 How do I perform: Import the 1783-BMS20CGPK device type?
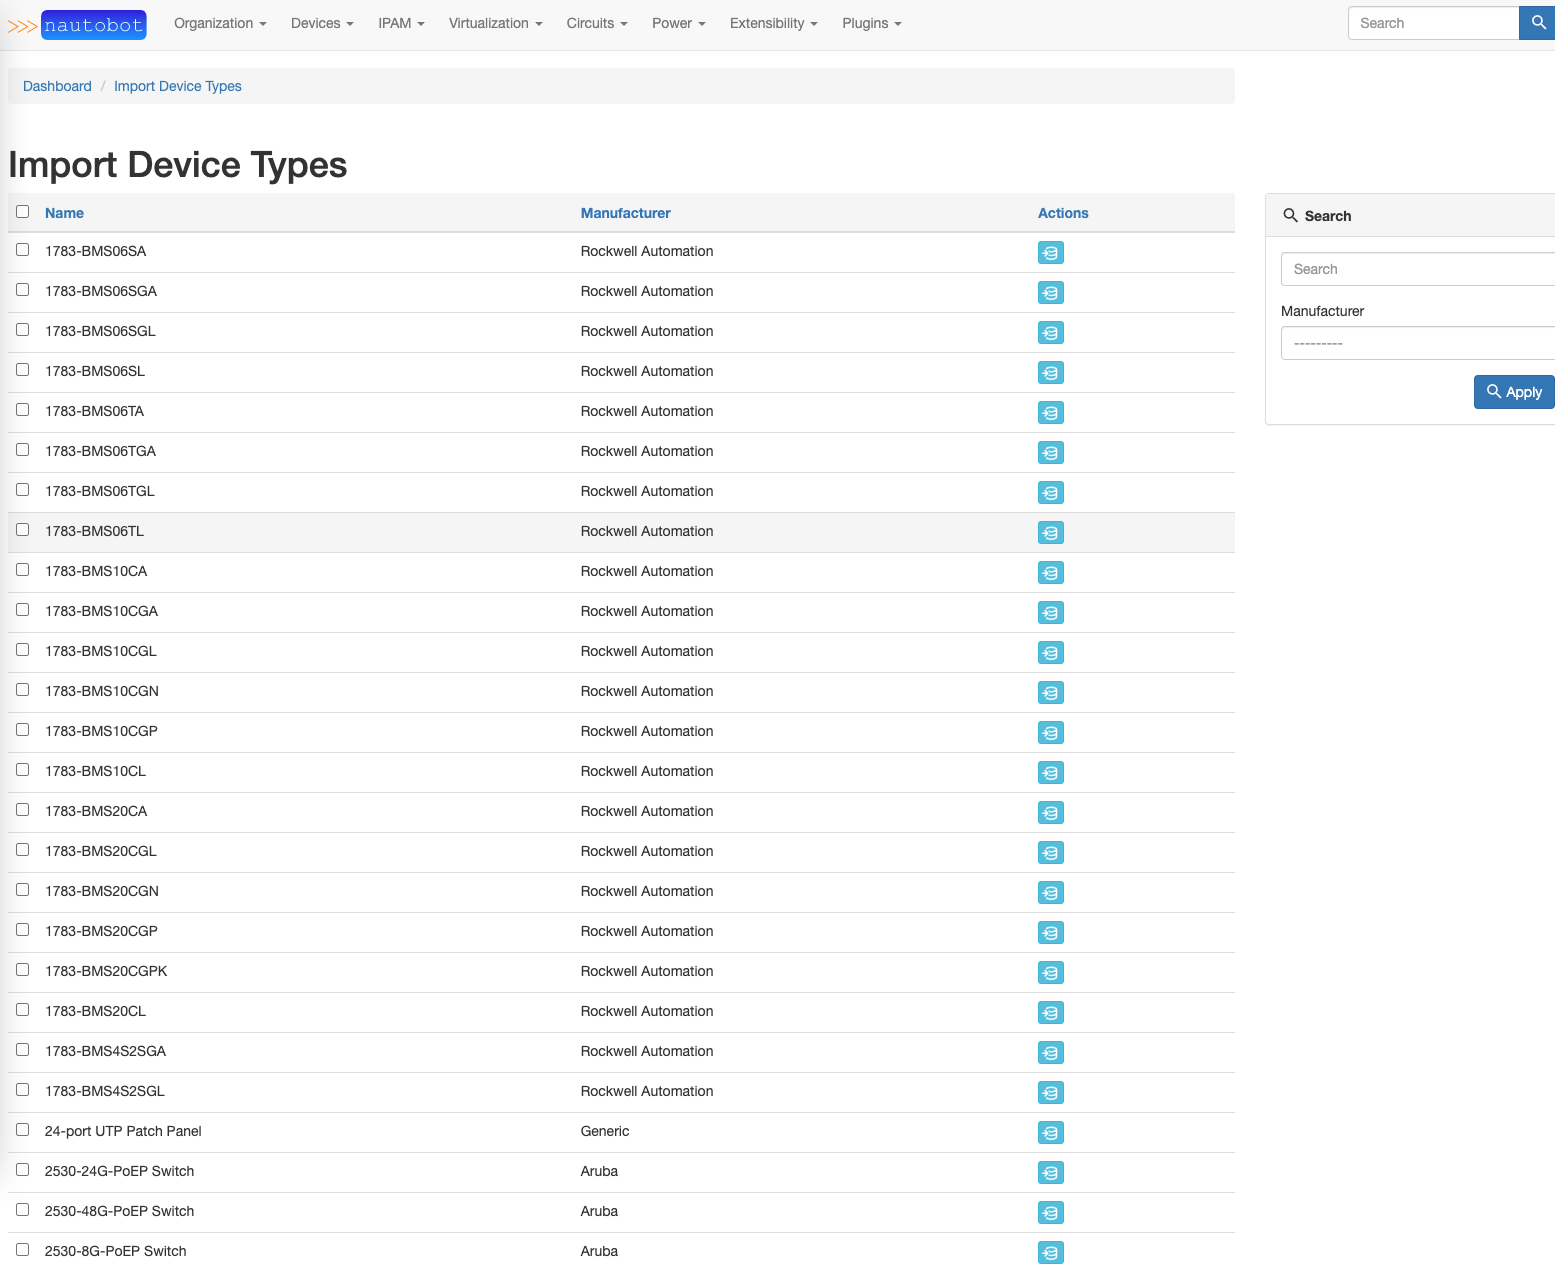click(x=1050, y=972)
